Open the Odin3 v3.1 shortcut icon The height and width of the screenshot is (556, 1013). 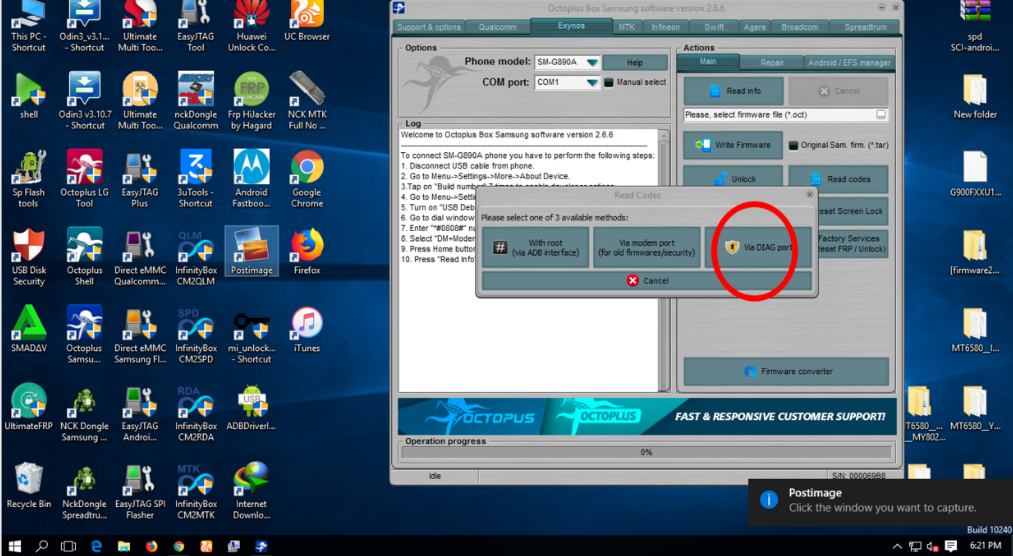(x=85, y=25)
